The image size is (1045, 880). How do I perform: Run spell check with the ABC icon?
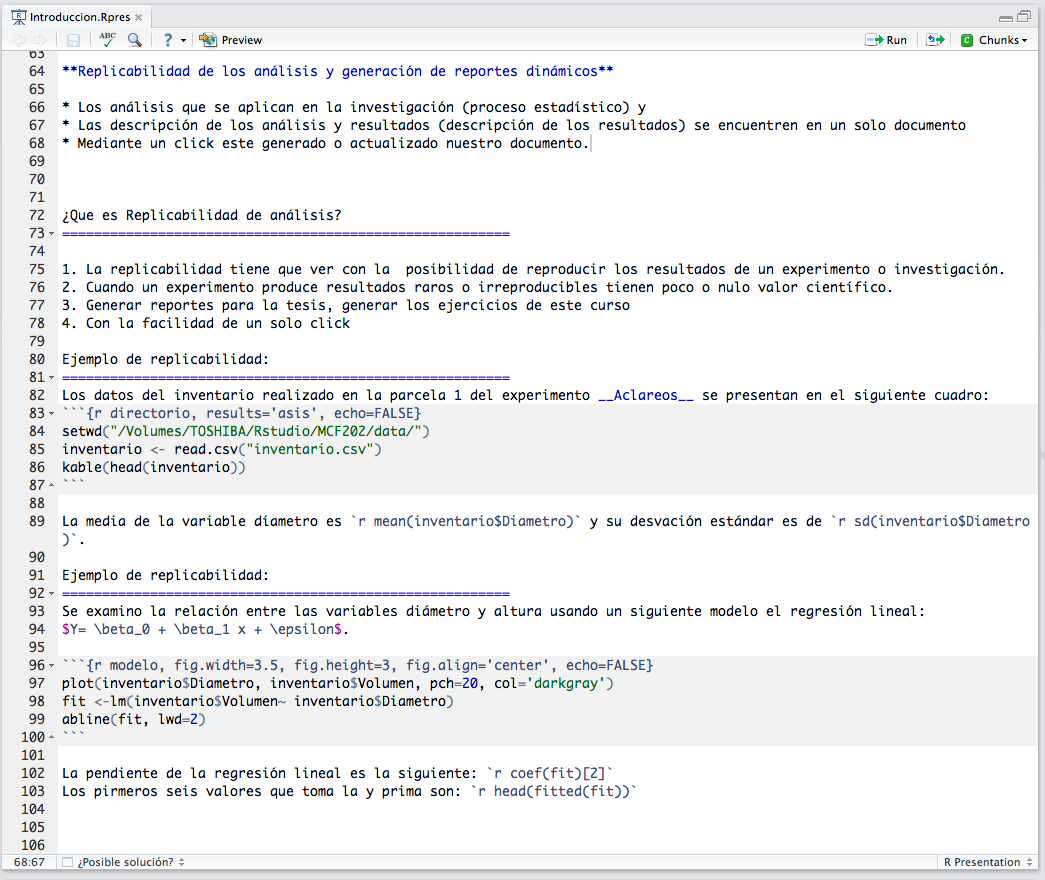(x=107, y=39)
